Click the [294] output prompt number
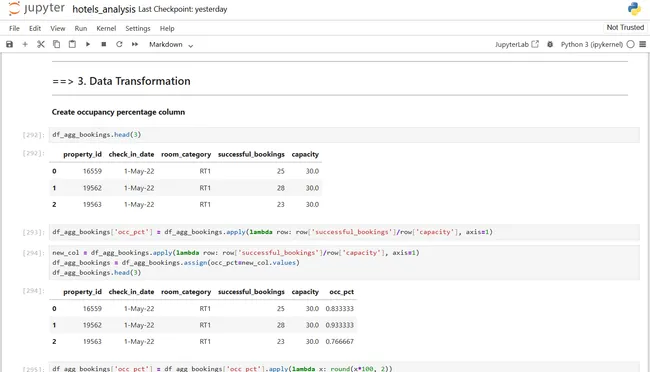Viewport: 650px width, 372px height. [33, 291]
